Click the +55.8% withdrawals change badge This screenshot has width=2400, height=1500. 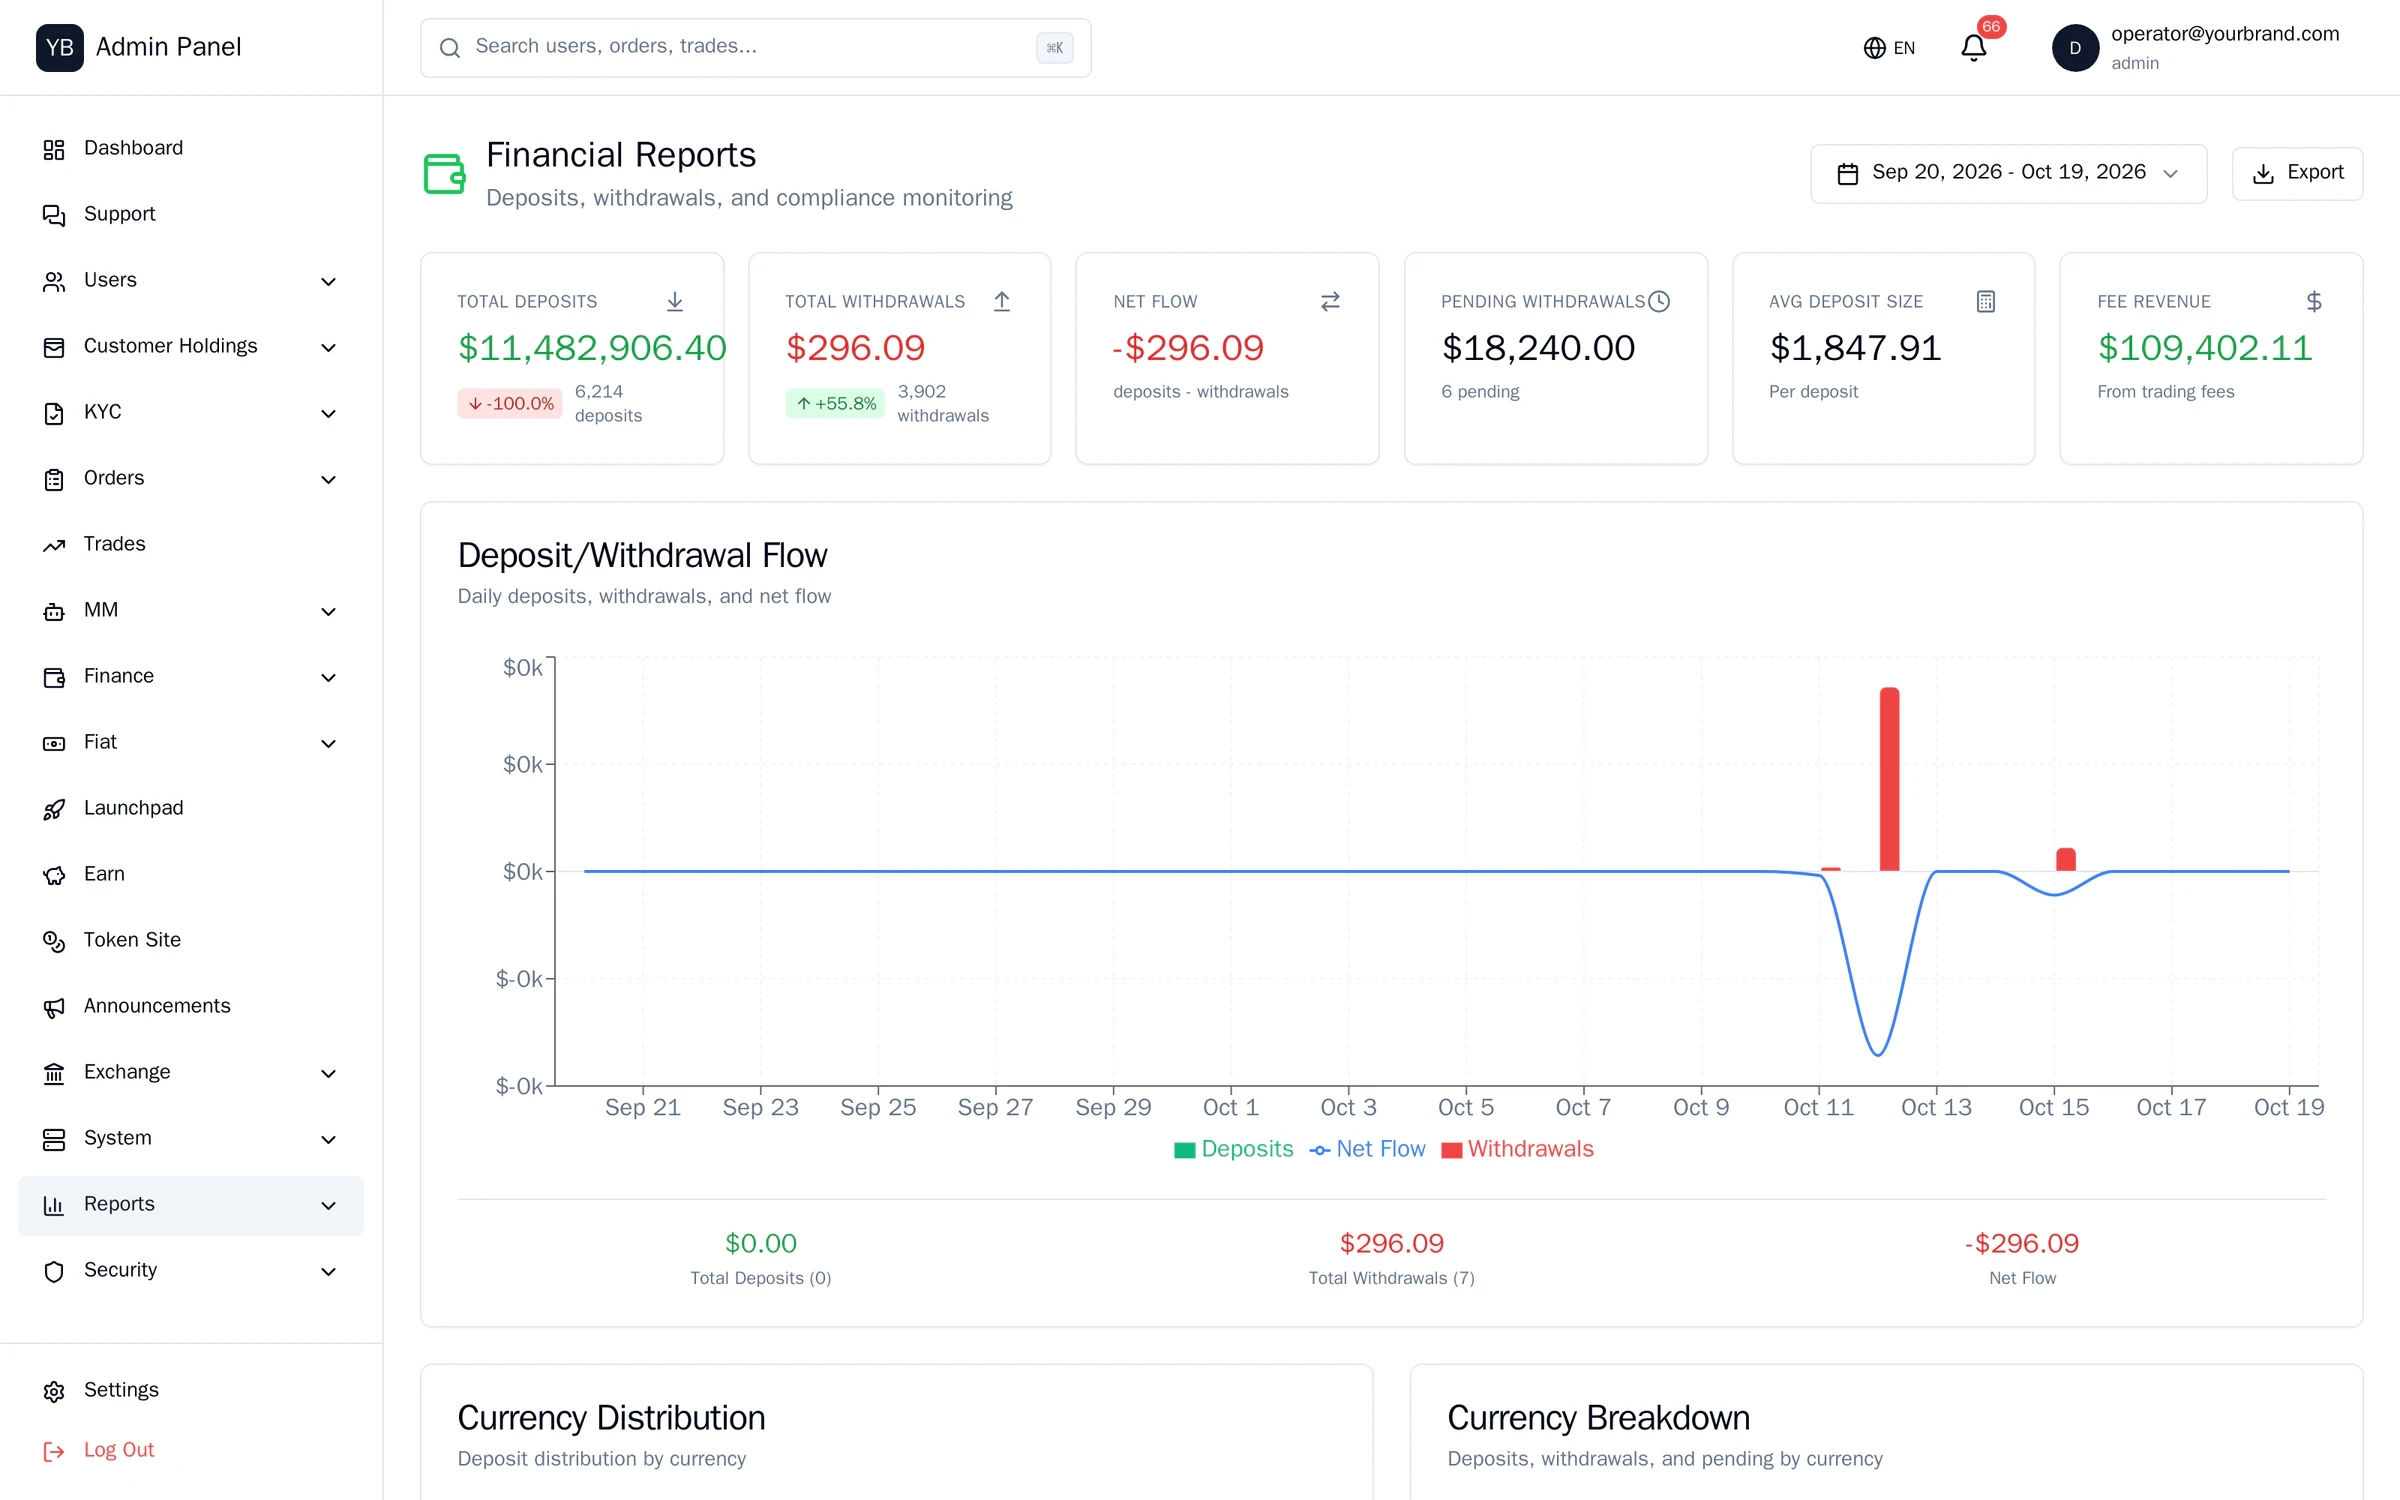835,403
